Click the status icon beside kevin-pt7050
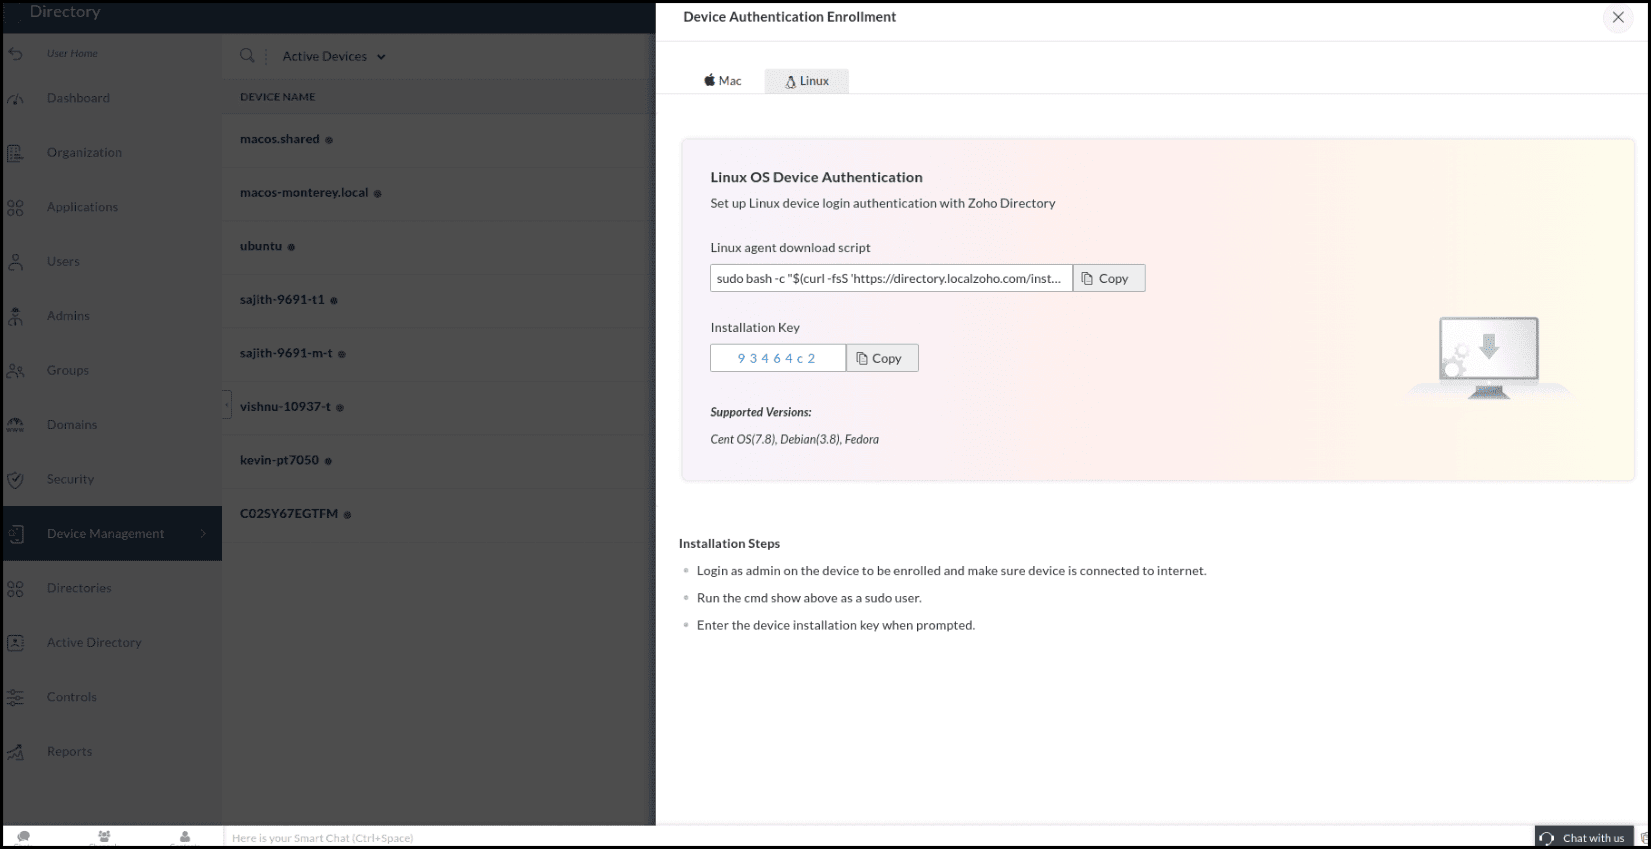Image resolution: width=1651 pixels, height=849 pixels. tap(328, 461)
